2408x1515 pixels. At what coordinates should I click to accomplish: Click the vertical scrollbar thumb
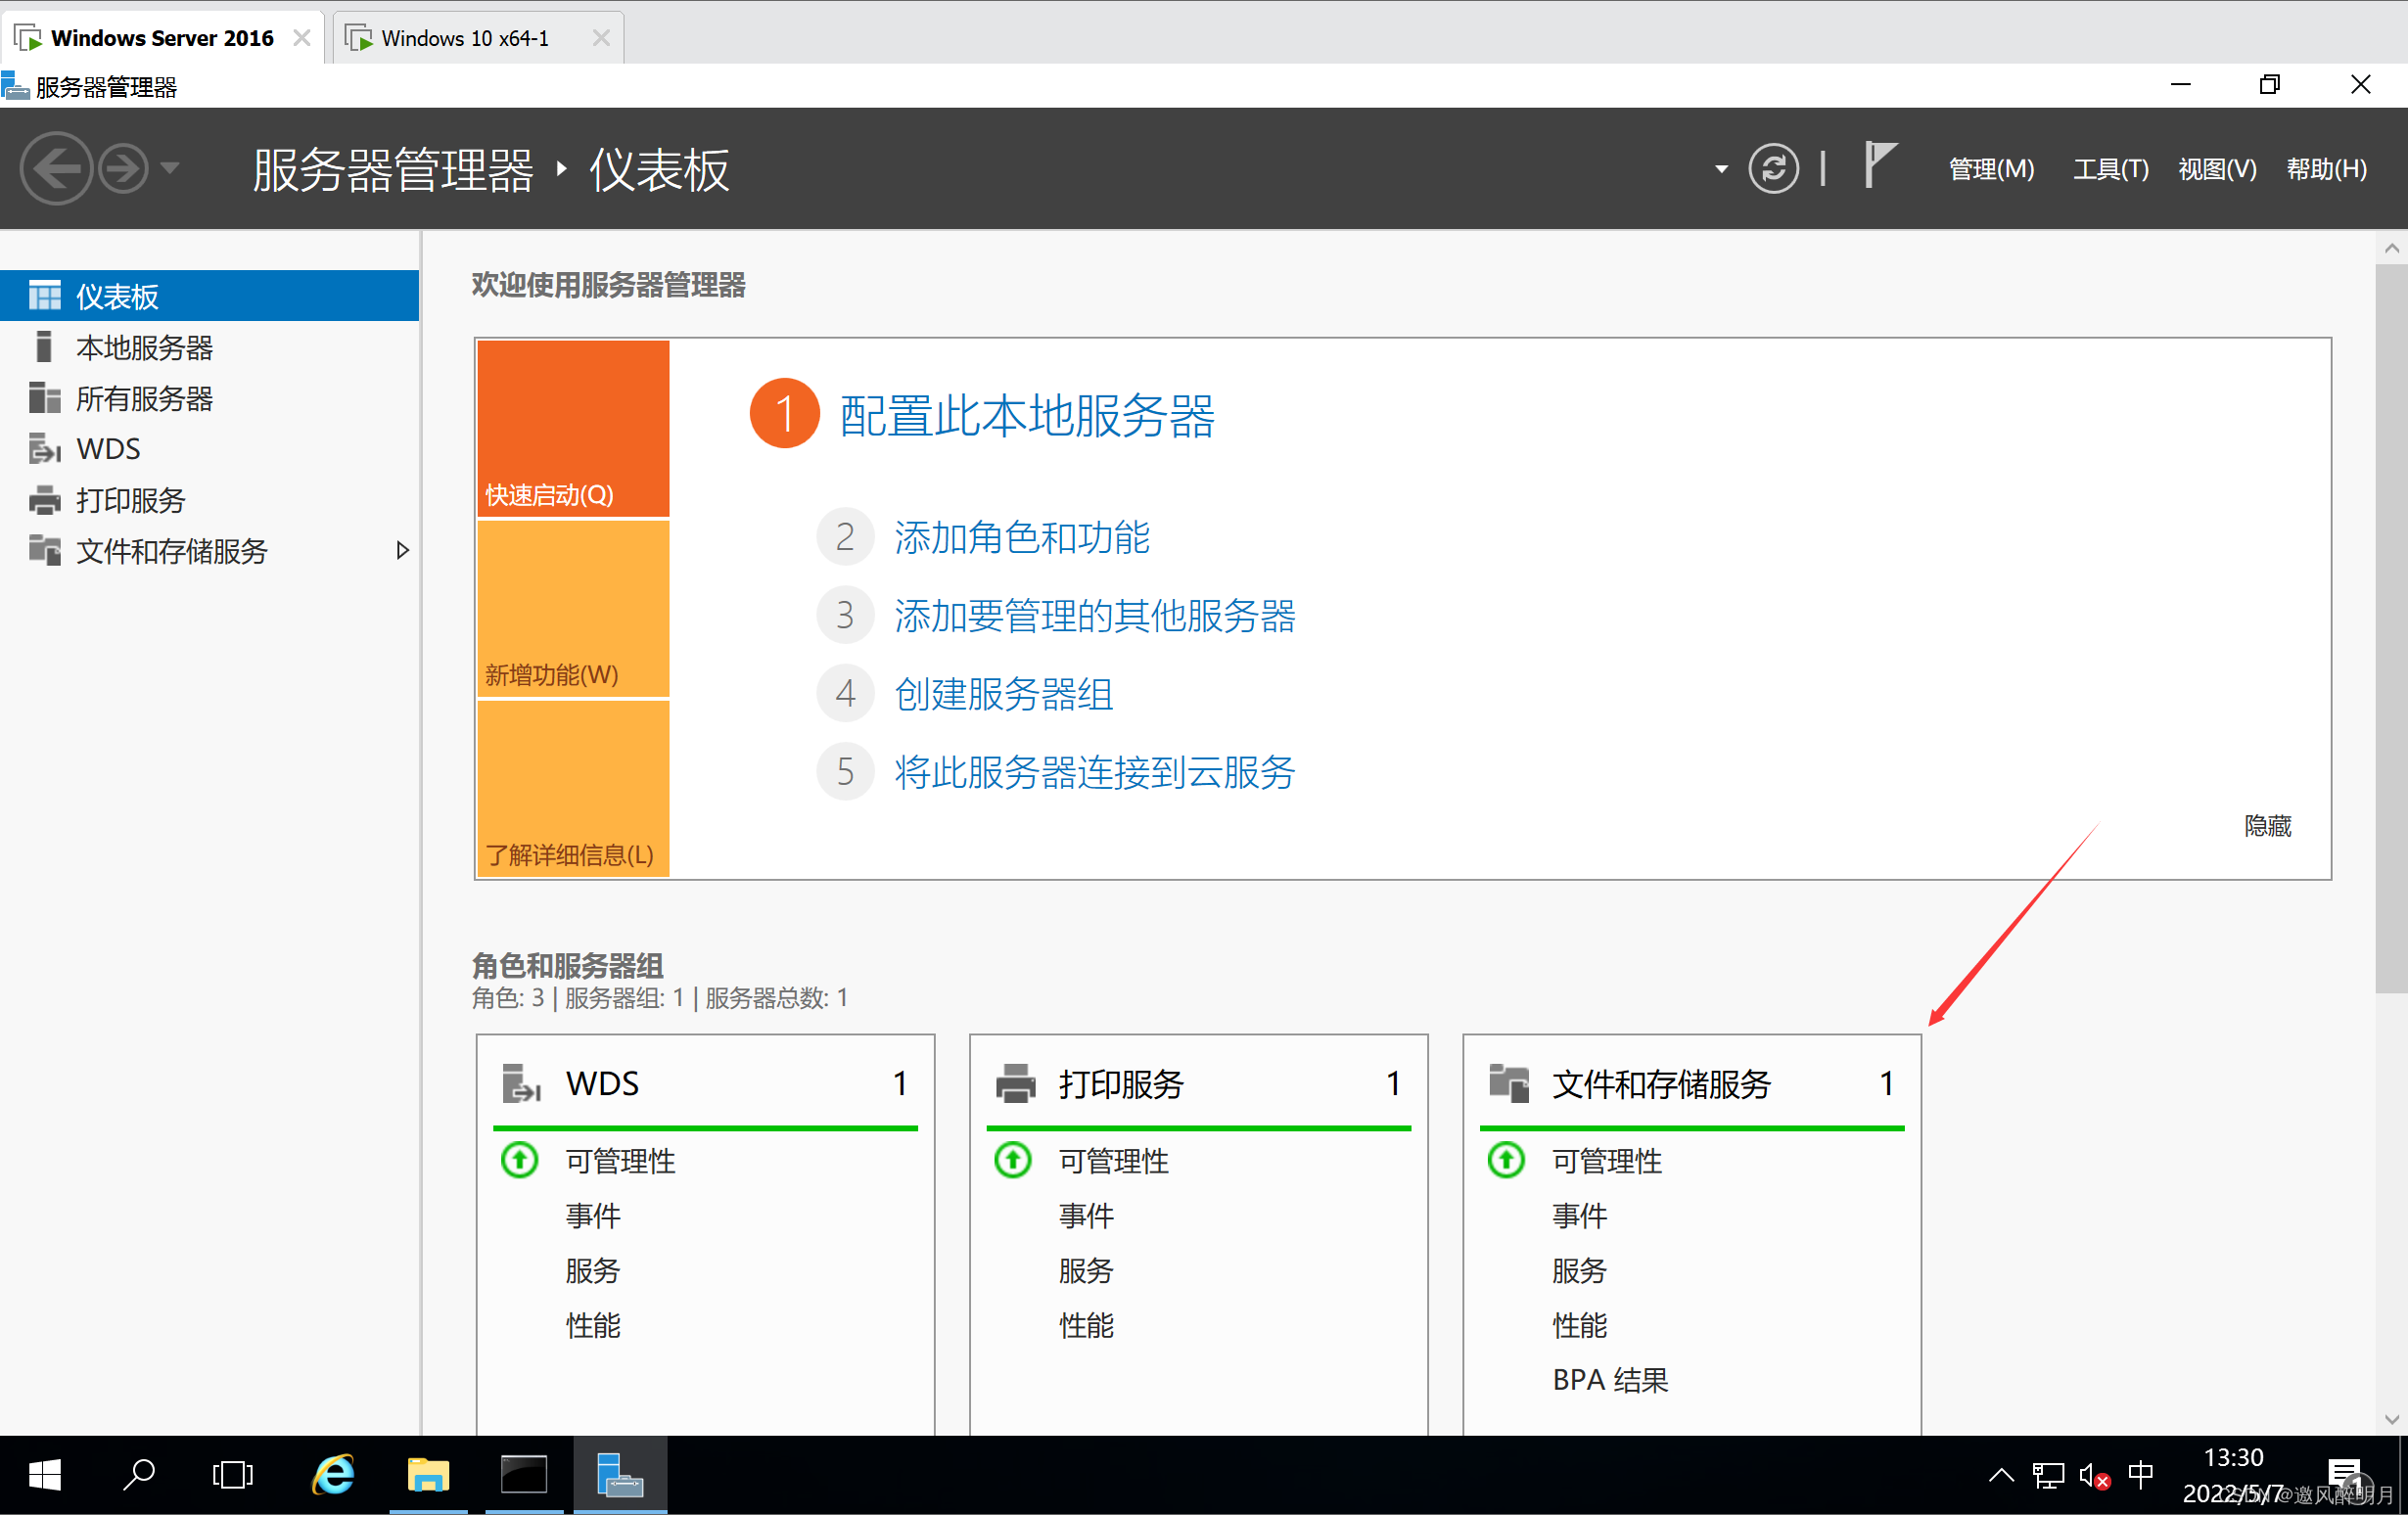click(x=2391, y=630)
